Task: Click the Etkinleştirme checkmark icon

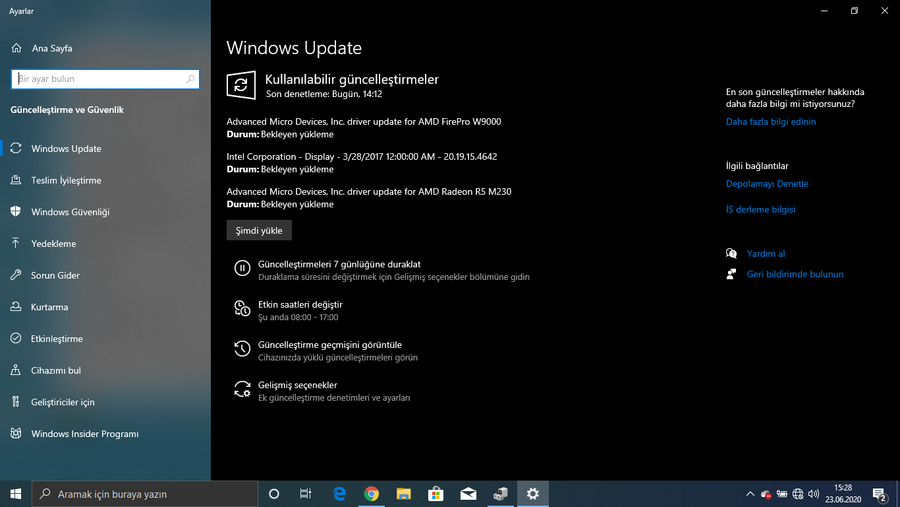Action: click(x=16, y=338)
